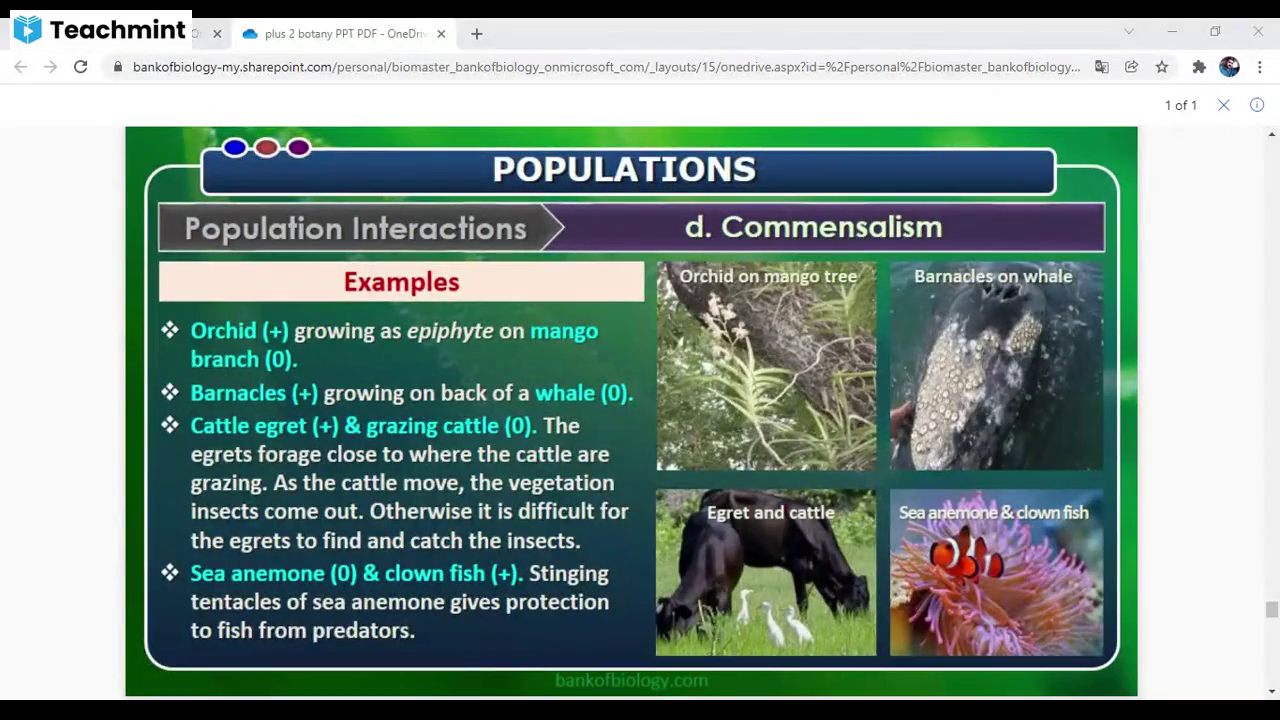The image size is (1280, 720).
Task: Click the page scrollbar thumb
Action: [1272, 610]
